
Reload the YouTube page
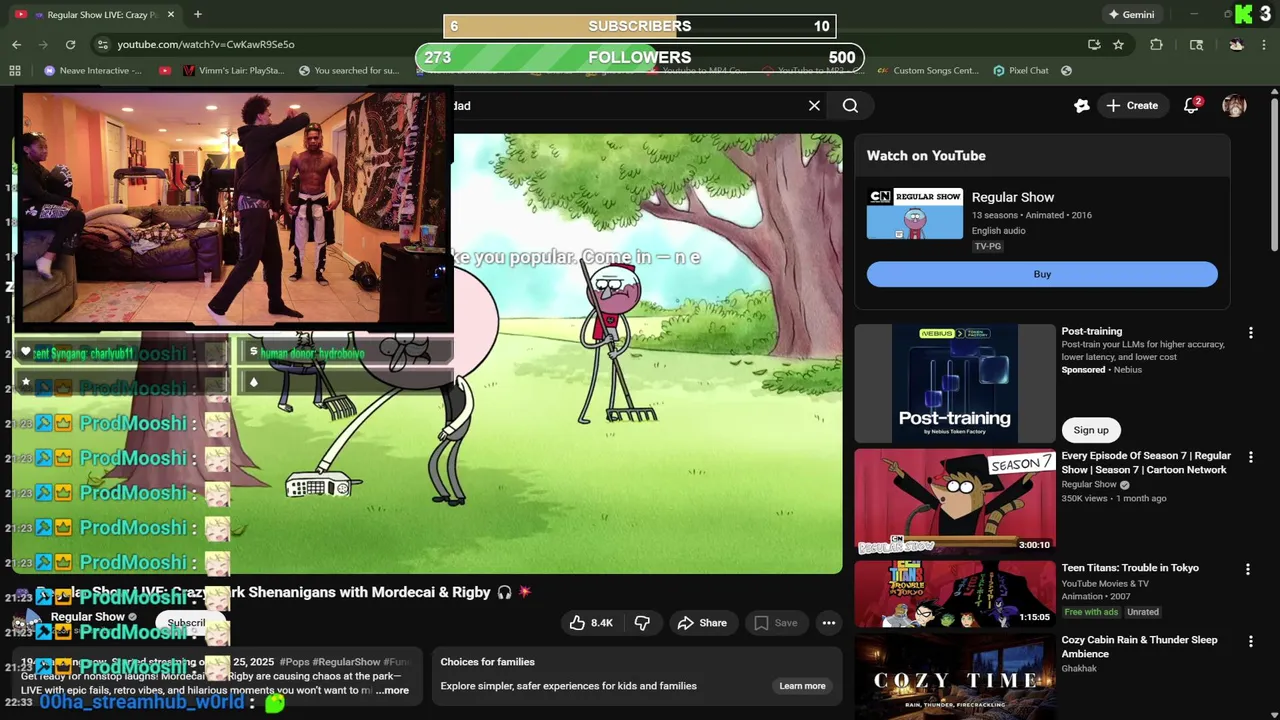70,44
